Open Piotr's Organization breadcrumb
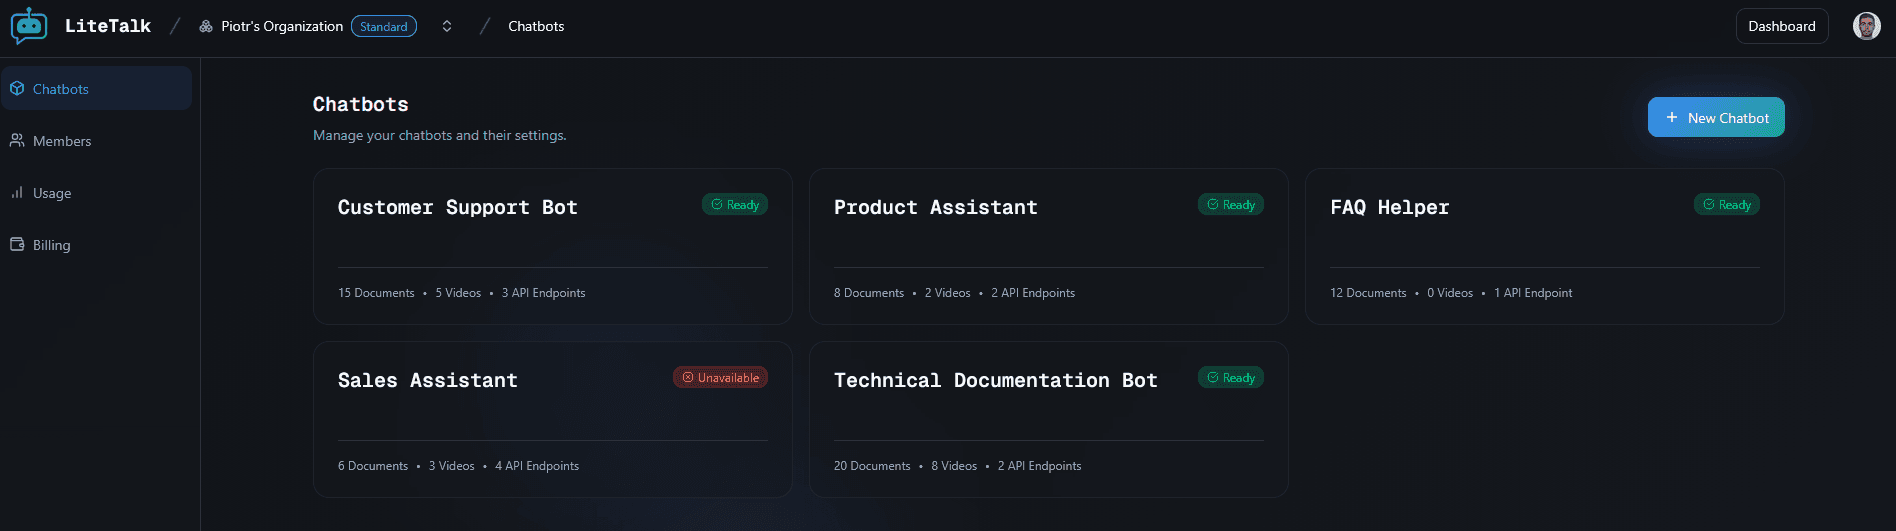1896x531 pixels. (282, 26)
